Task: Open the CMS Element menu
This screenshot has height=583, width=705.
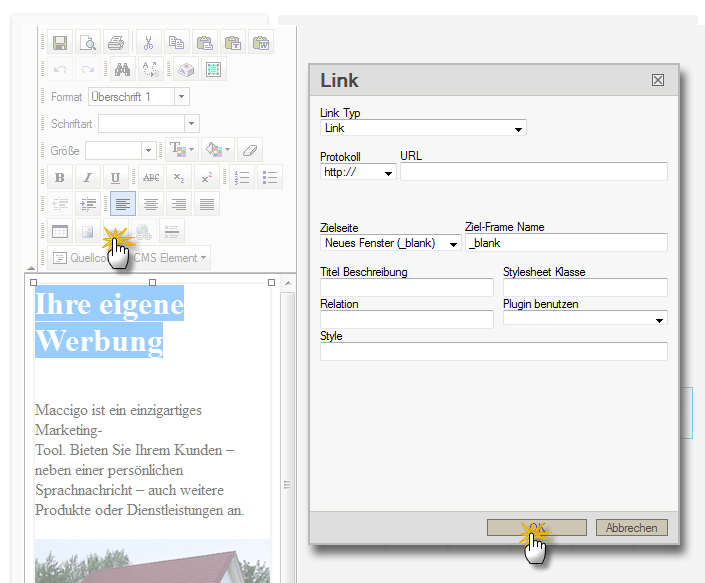Action: (170, 258)
